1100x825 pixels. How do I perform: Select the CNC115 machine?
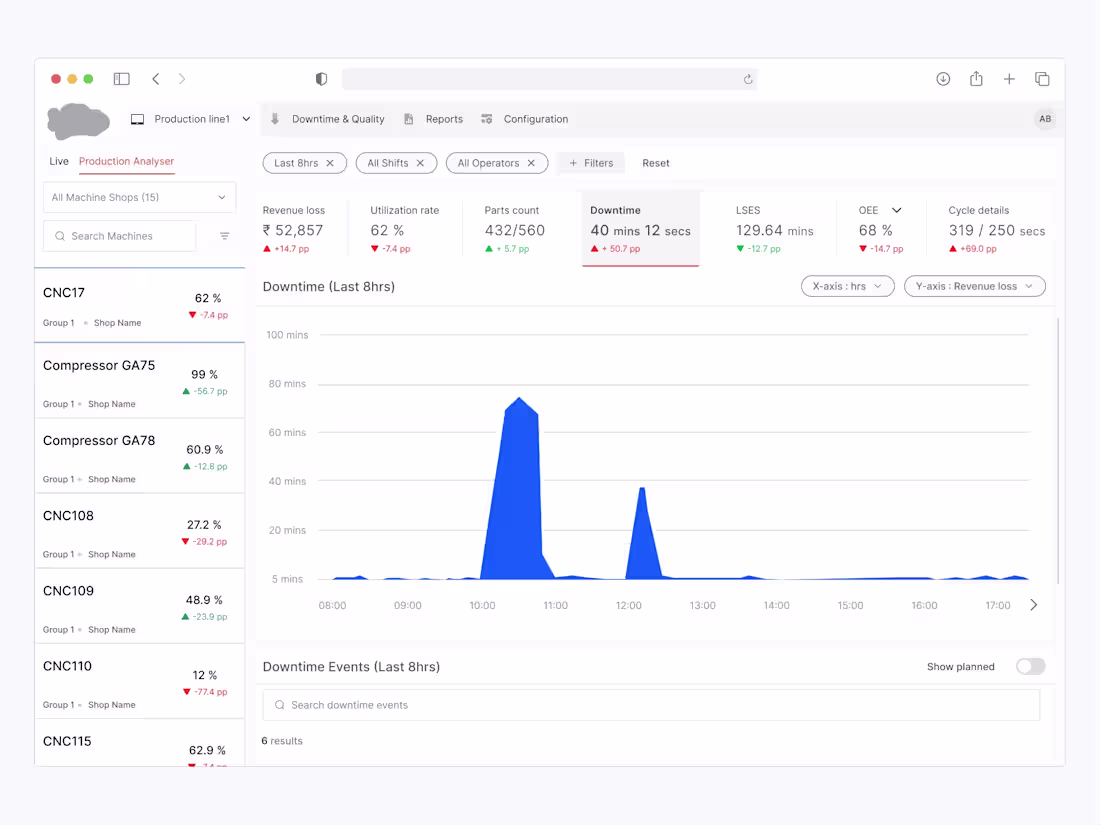(140, 744)
